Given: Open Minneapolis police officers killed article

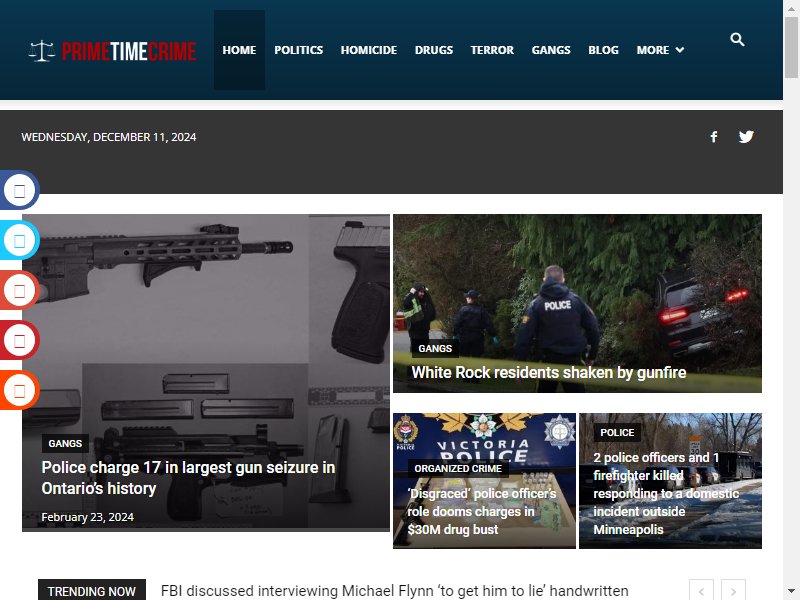Looking at the screenshot, I should (x=665, y=493).
